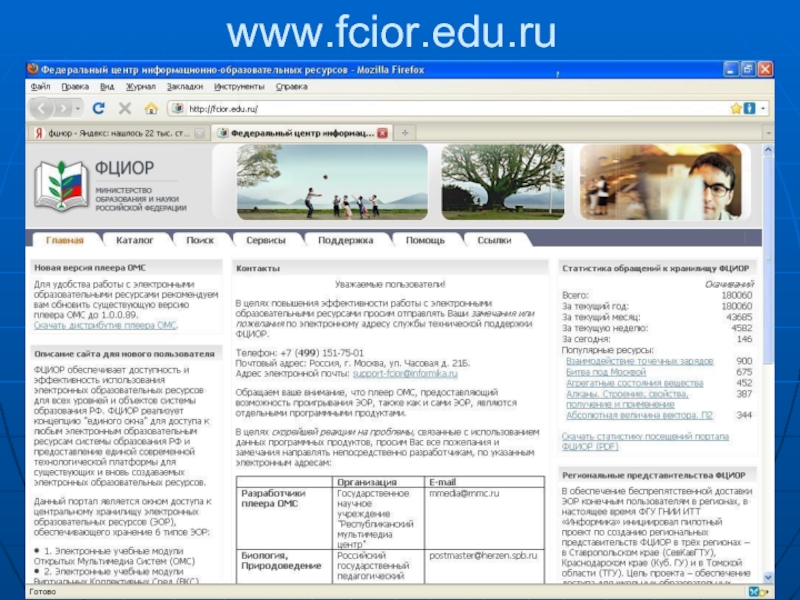Click the large tree banner image
Image resolution: width=800 pixels, height=600 pixels.
(x=503, y=182)
